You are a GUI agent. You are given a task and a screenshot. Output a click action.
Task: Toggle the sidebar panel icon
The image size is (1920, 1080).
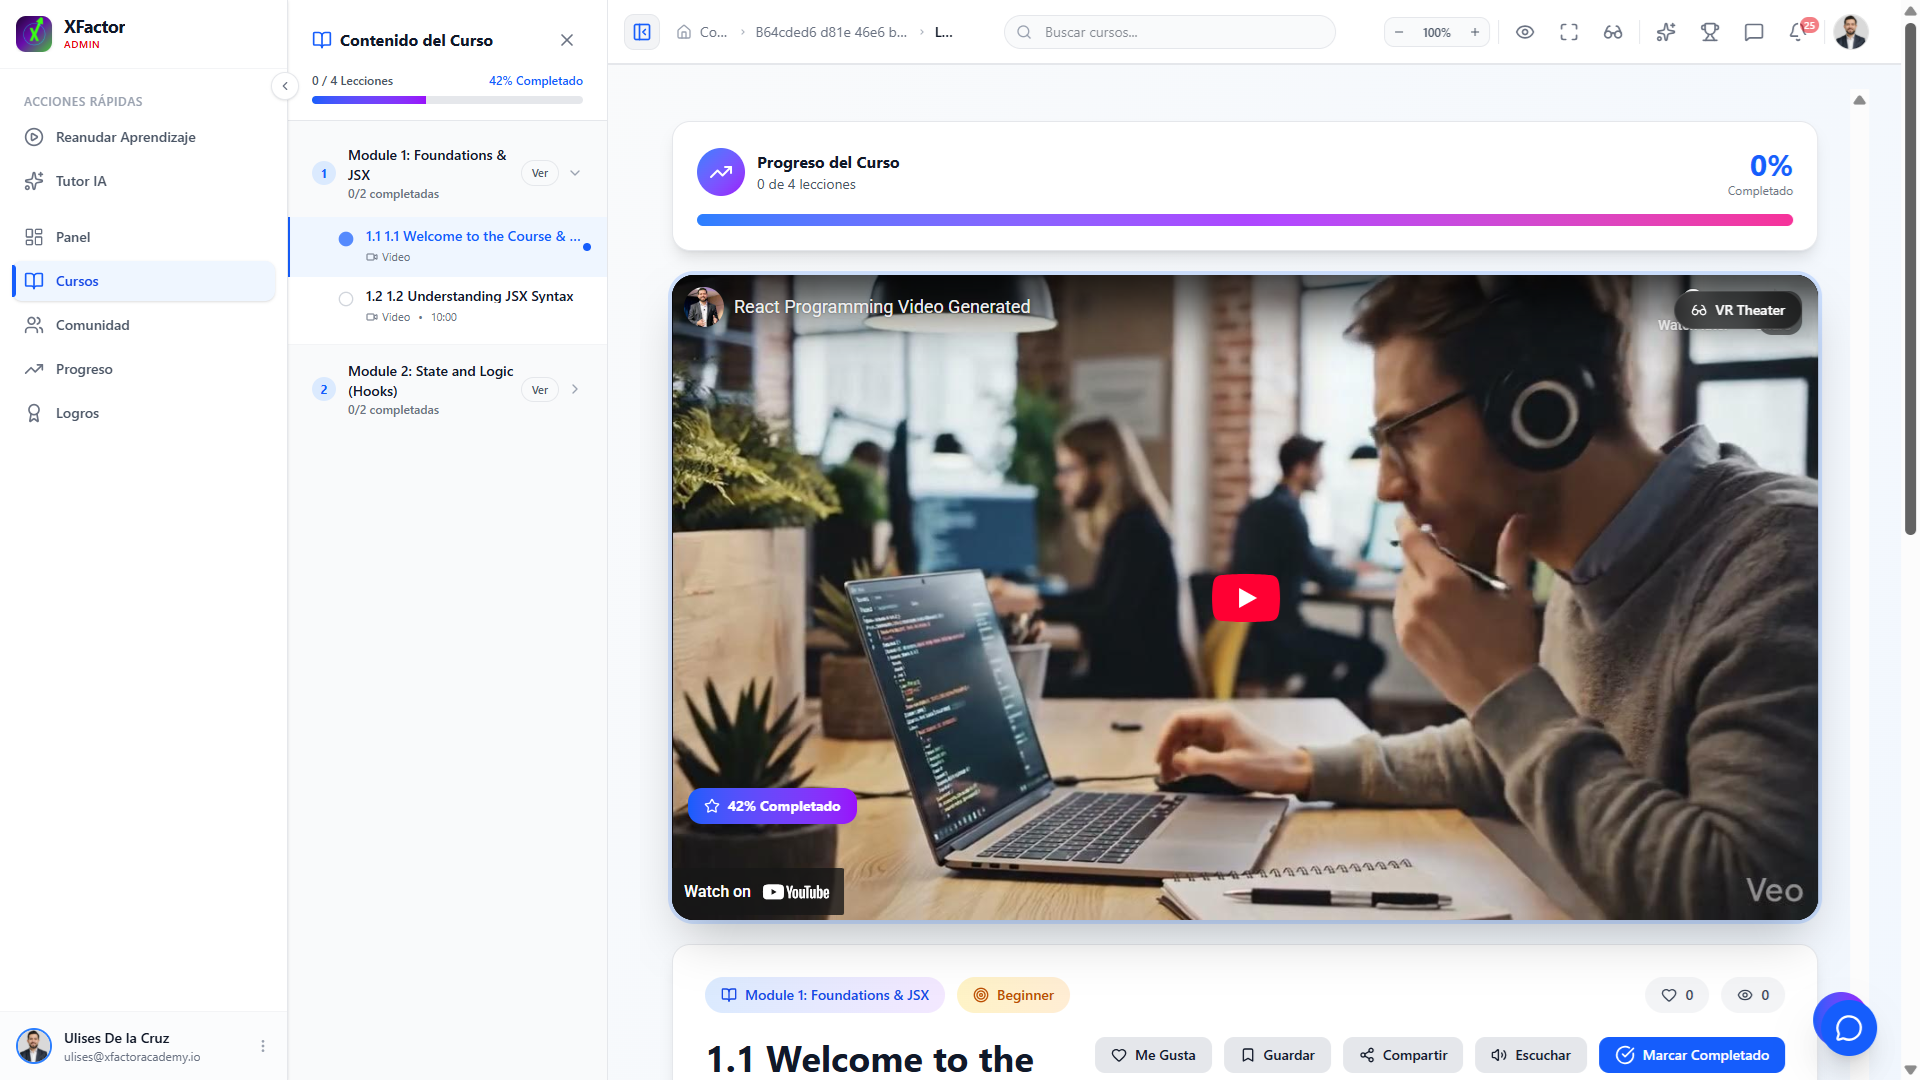(x=642, y=32)
